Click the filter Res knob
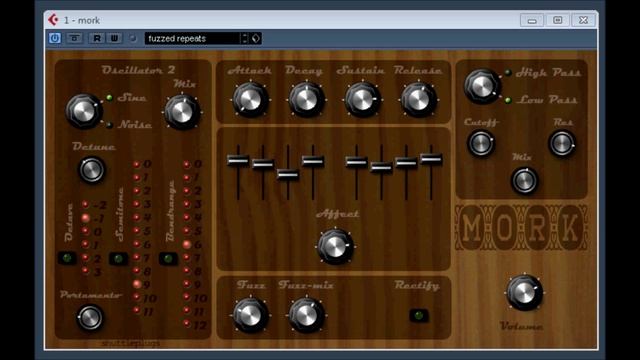 562,143
